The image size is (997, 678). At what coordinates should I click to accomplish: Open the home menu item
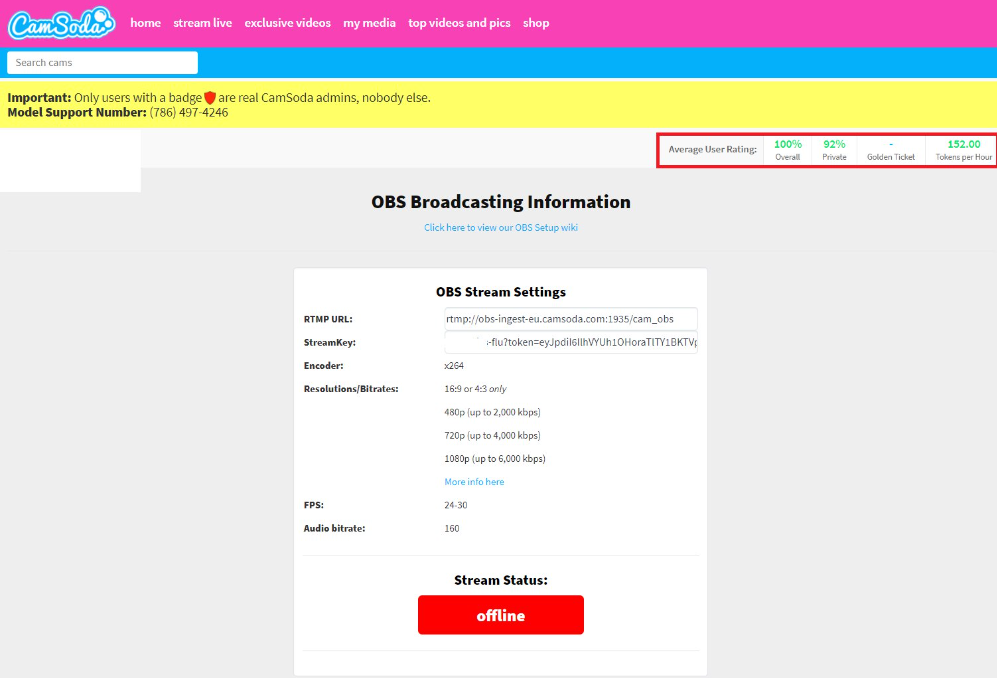[x=146, y=23]
